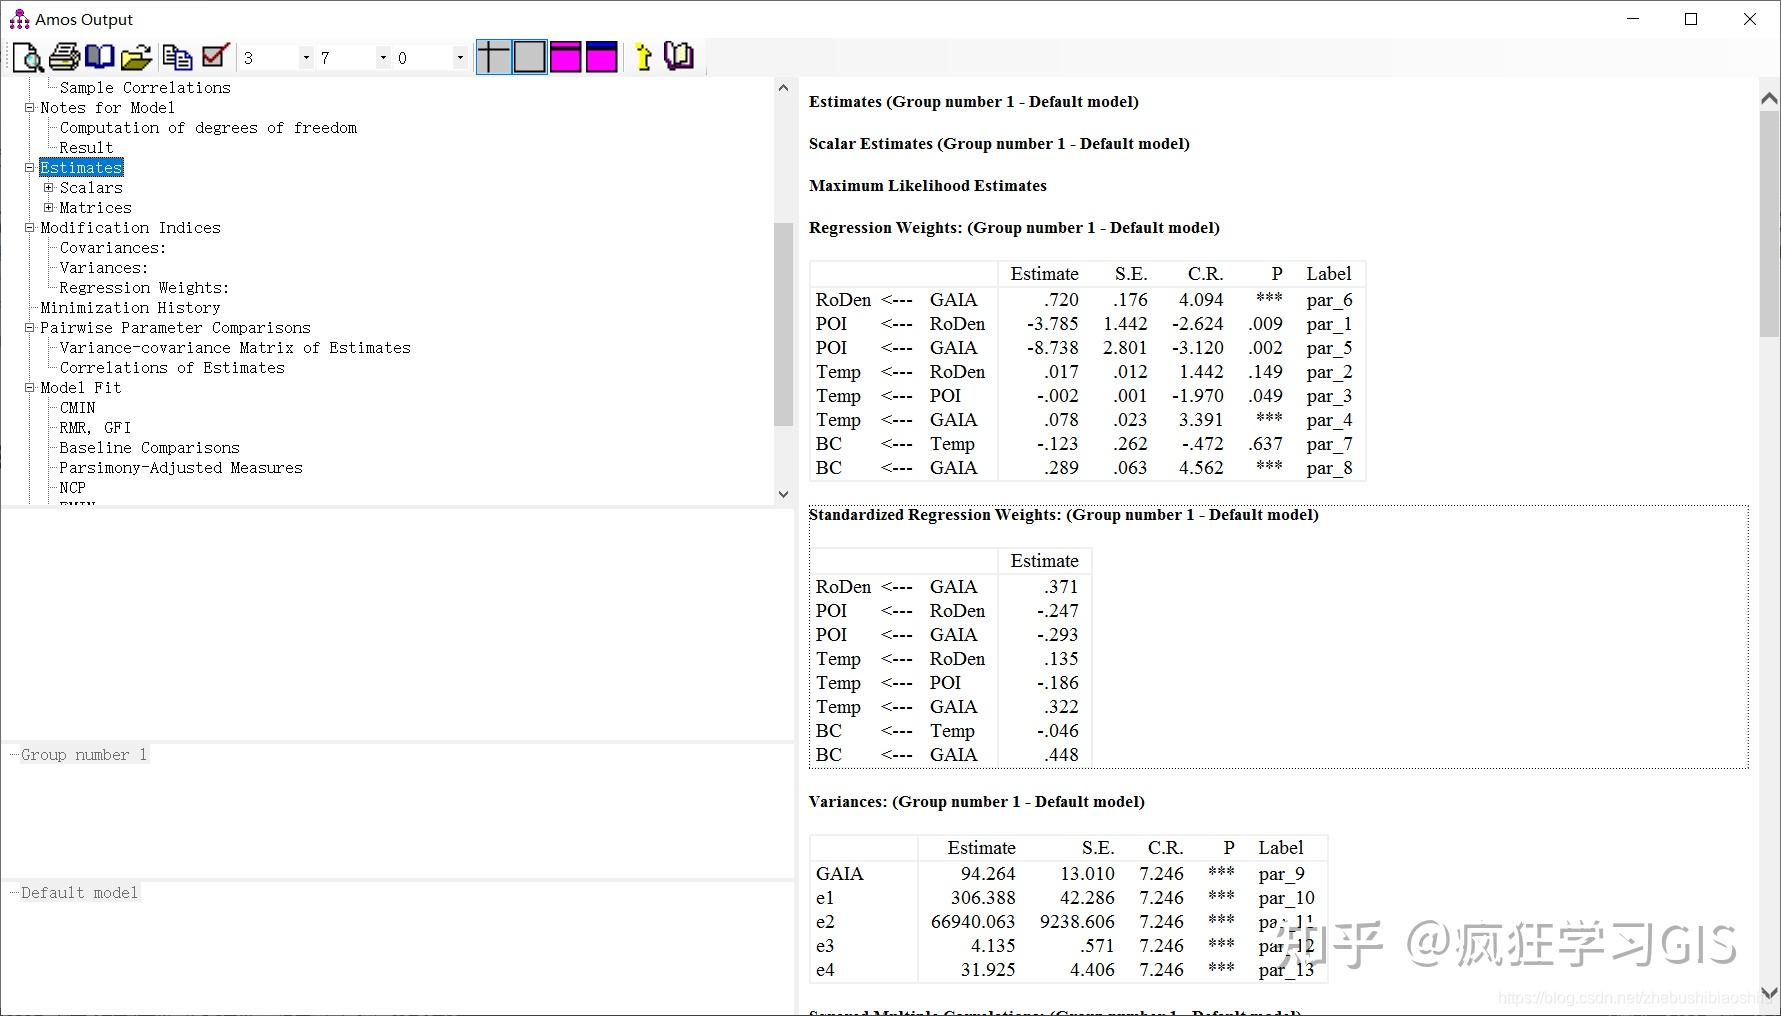
Task: Click standardized estimate .448 for BC <--- GAIA
Action: 1061,755
